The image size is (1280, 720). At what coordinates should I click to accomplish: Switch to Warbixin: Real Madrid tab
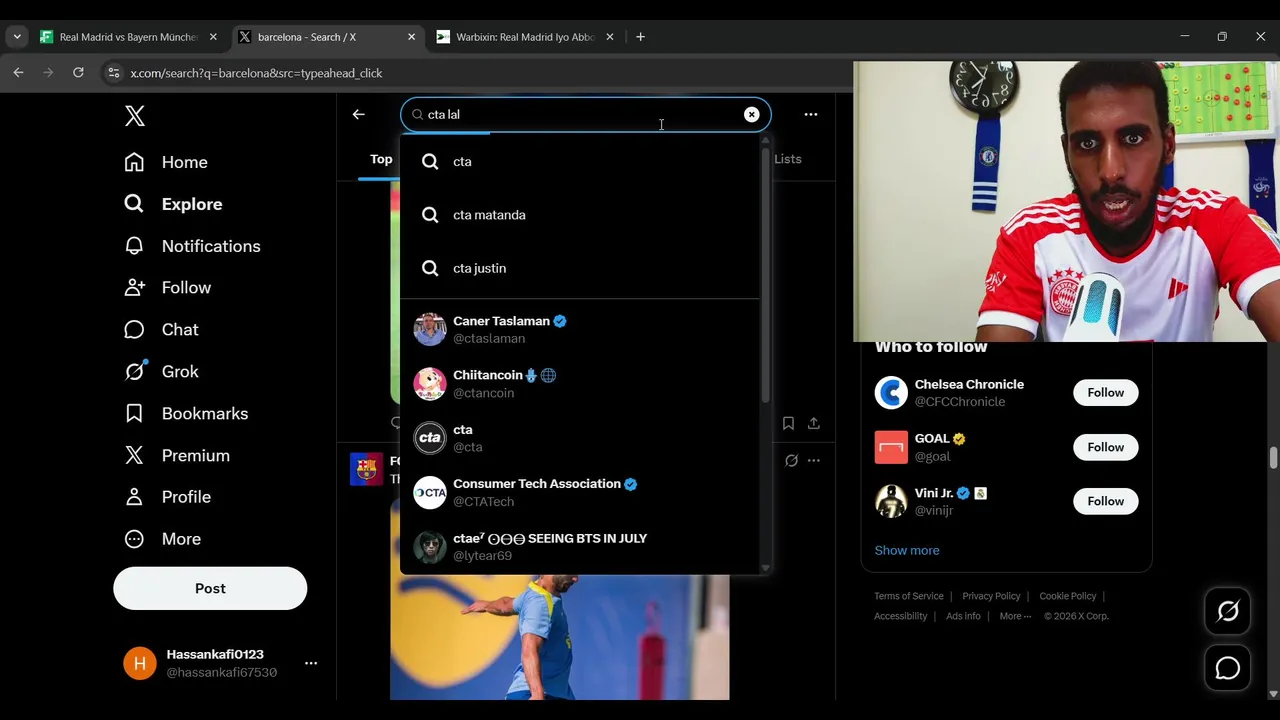click(525, 37)
